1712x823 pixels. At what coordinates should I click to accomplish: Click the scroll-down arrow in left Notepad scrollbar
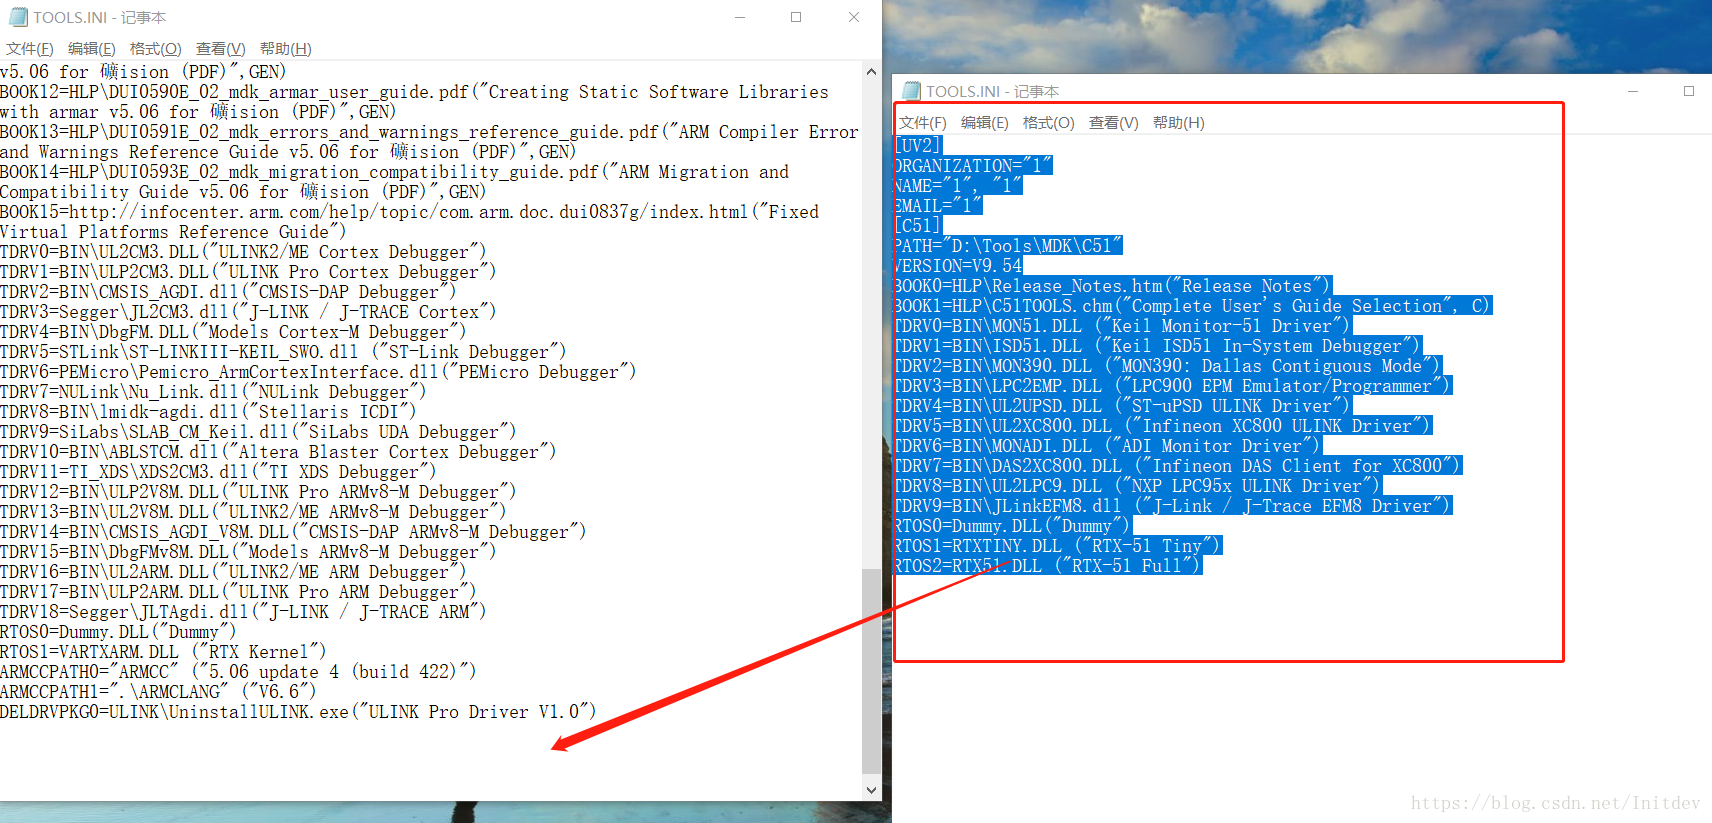click(x=871, y=790)
